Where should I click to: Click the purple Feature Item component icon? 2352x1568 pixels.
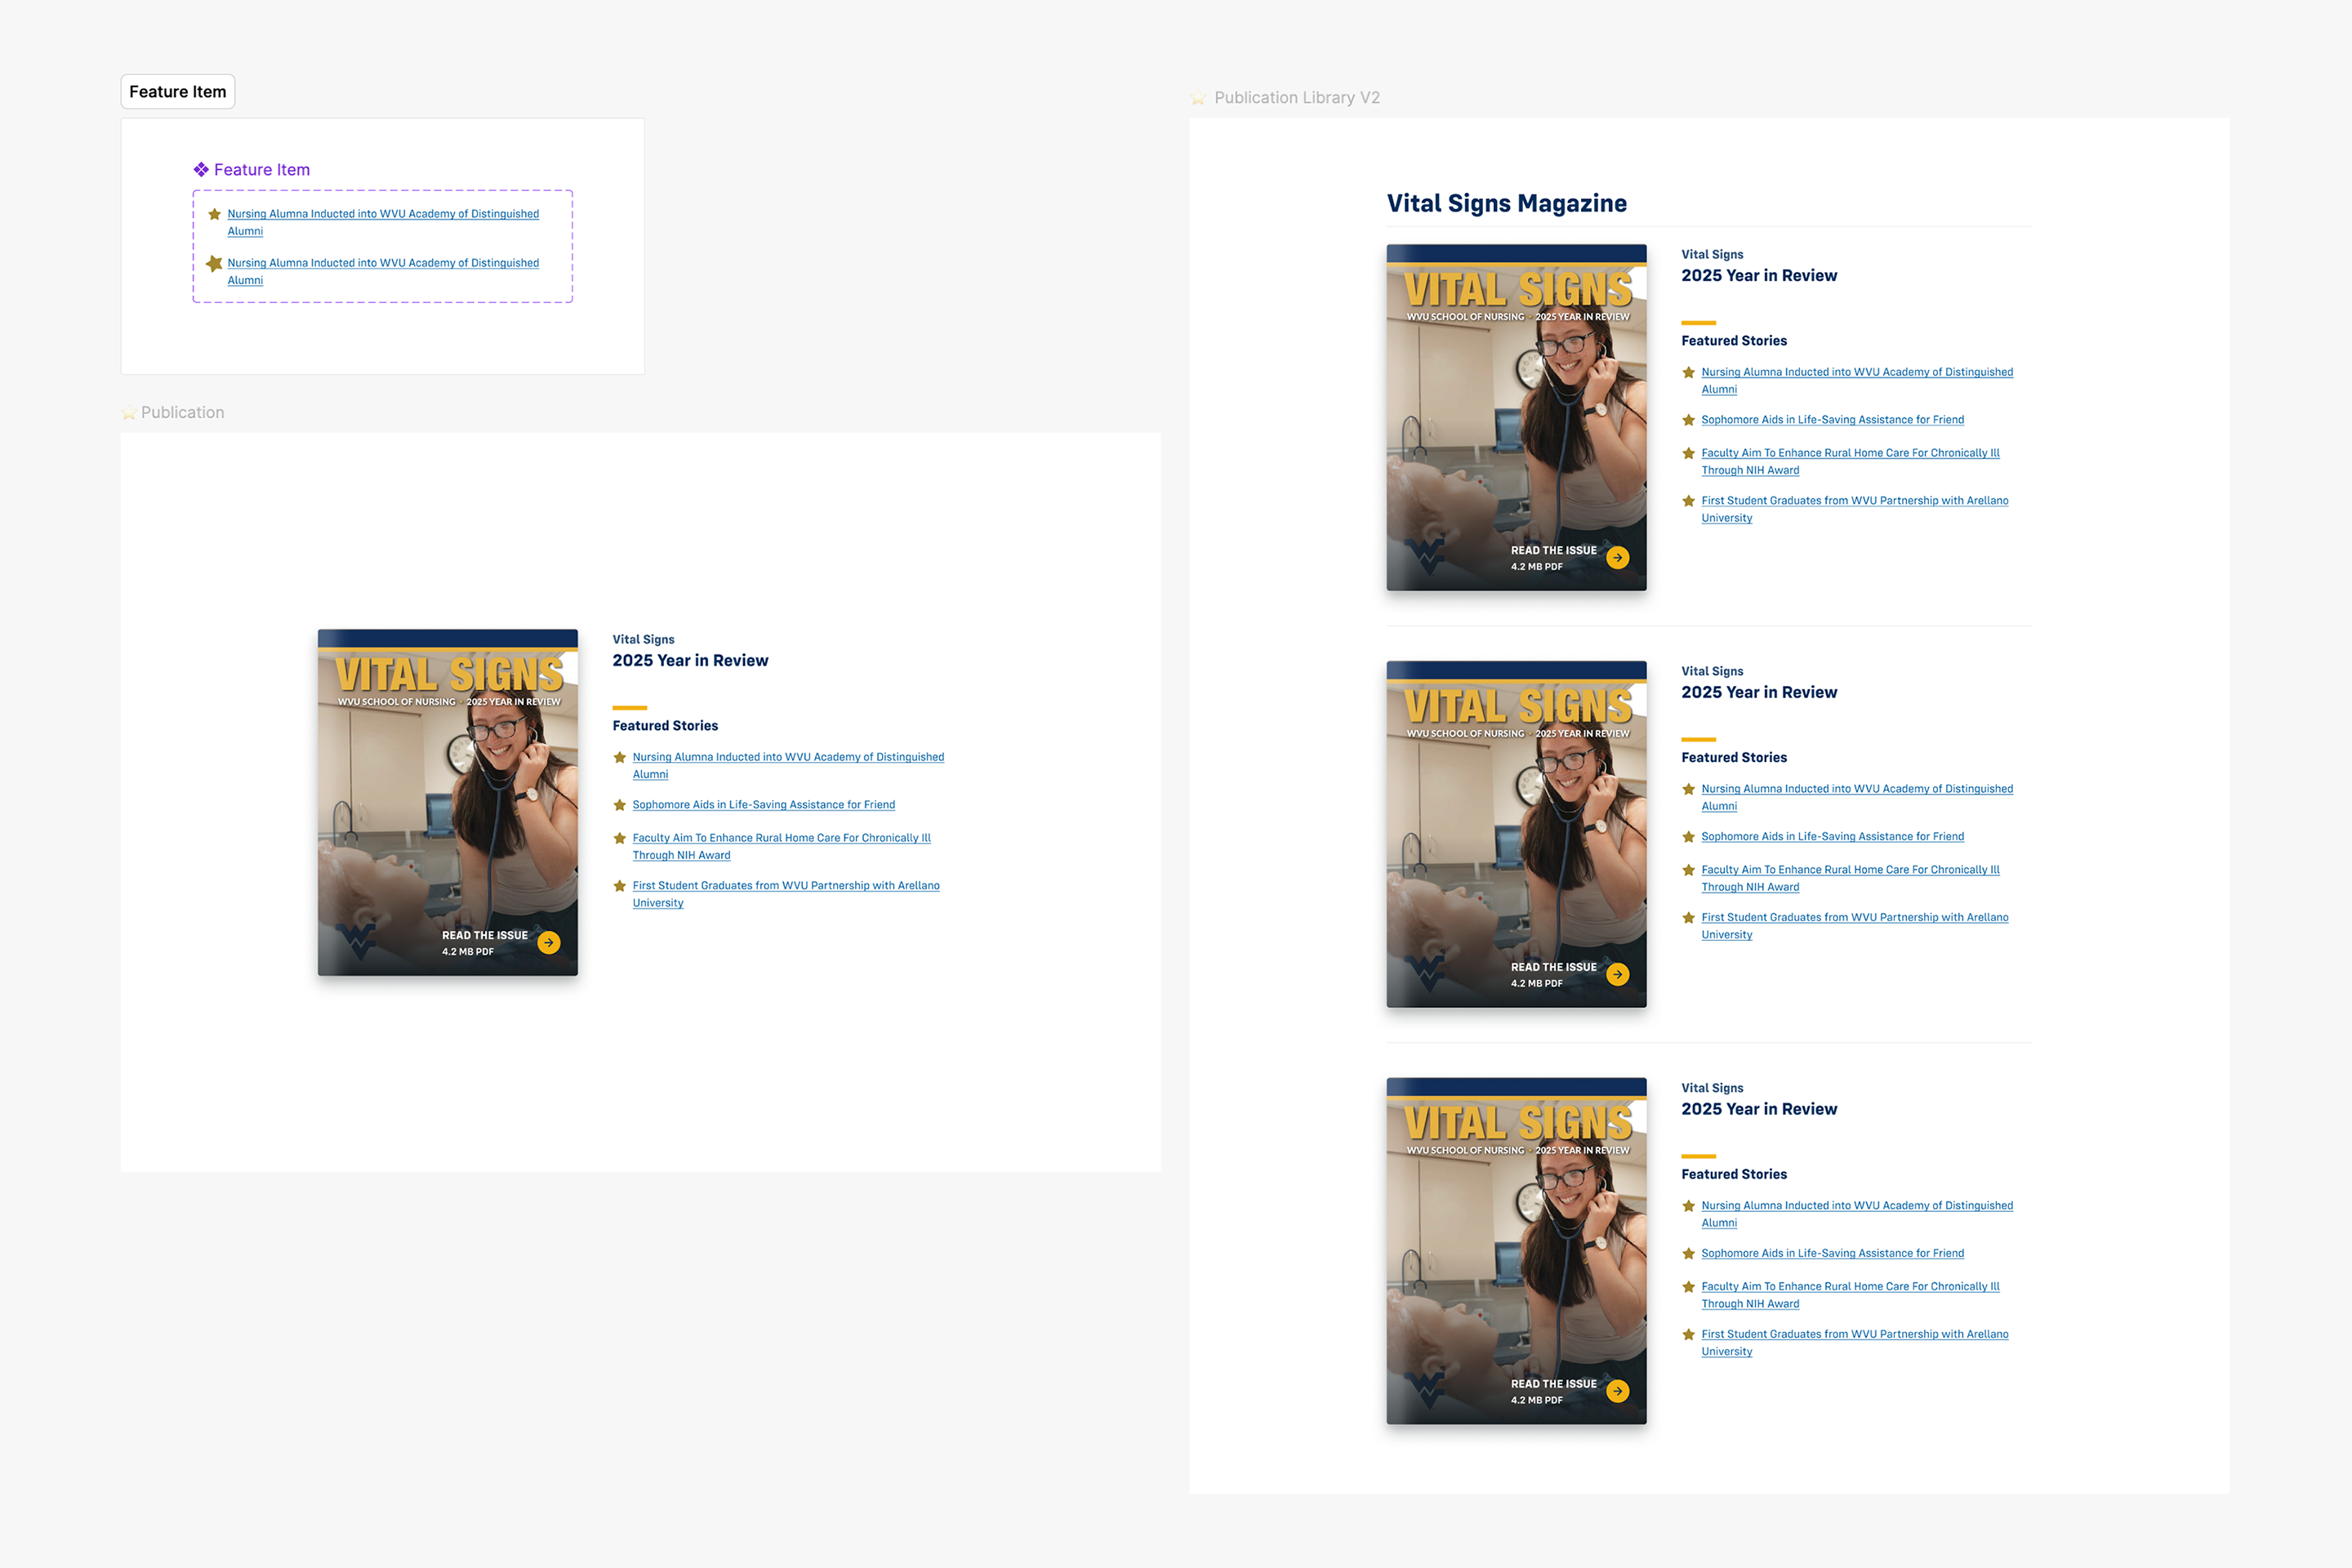pyautogui.click(x=201, y=170)
